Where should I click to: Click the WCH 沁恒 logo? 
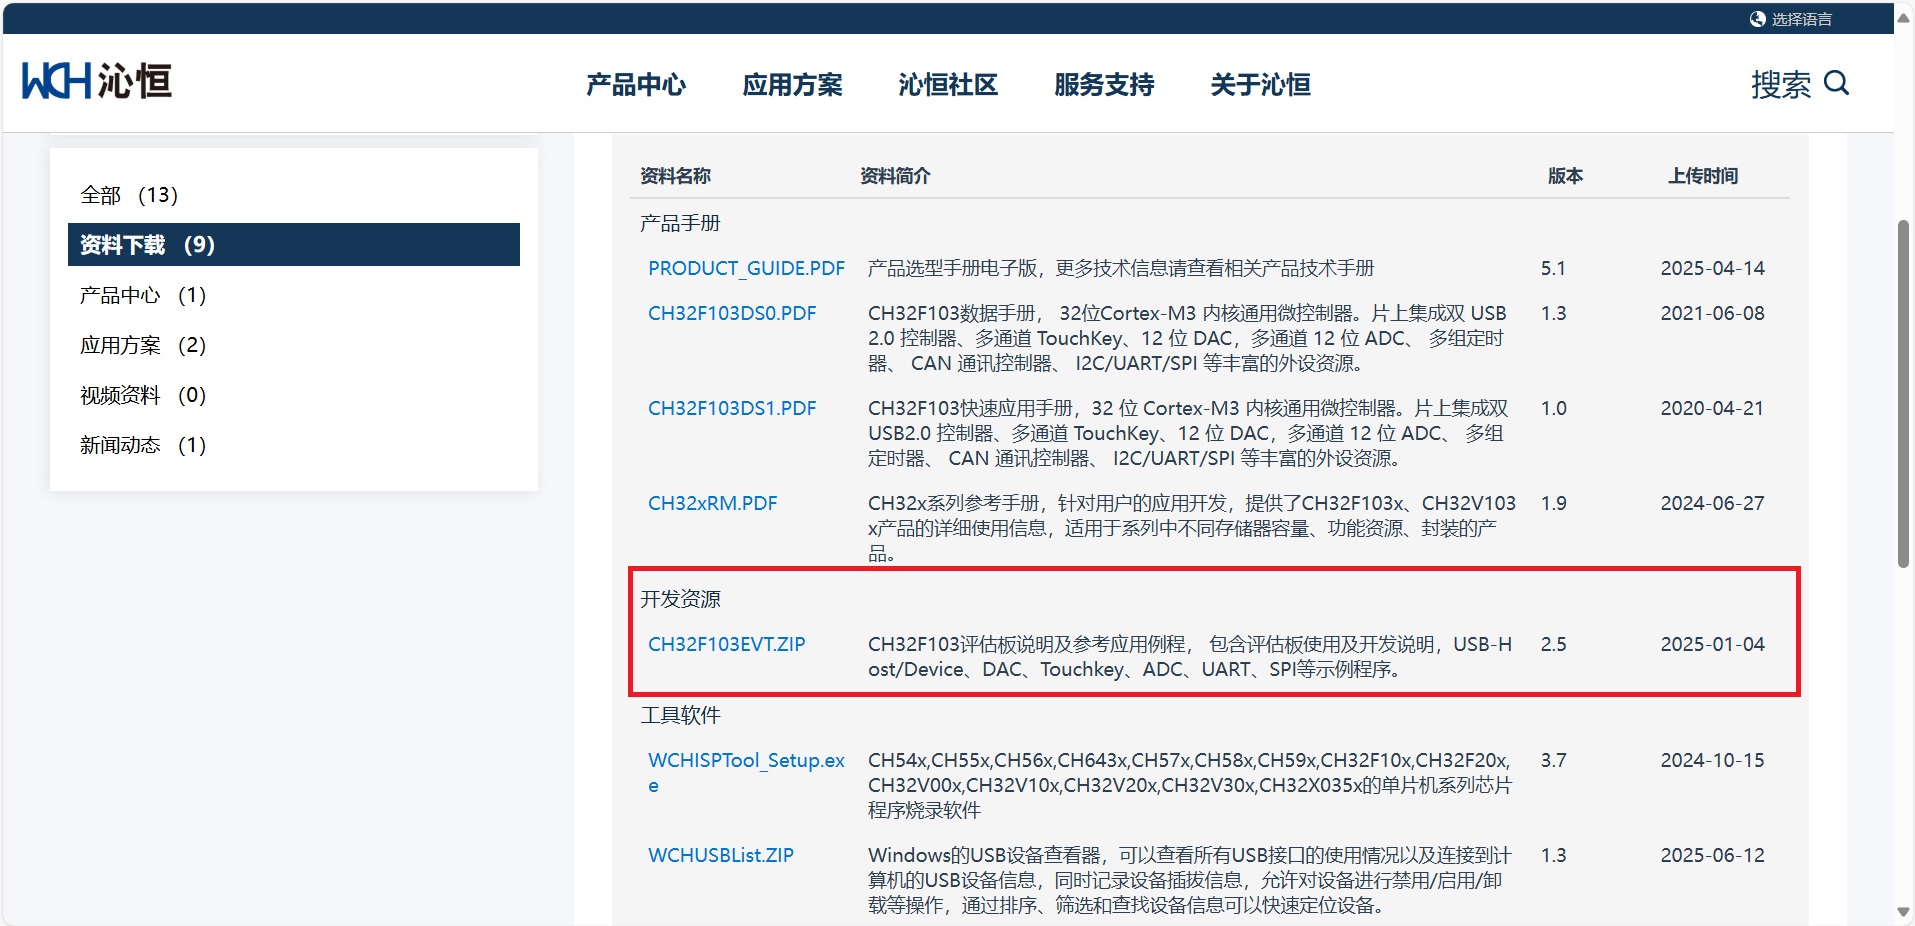point(97,81)
